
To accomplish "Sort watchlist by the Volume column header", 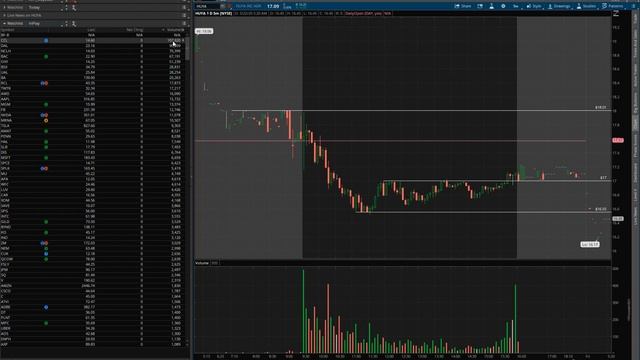I will [x=175, y=30].
